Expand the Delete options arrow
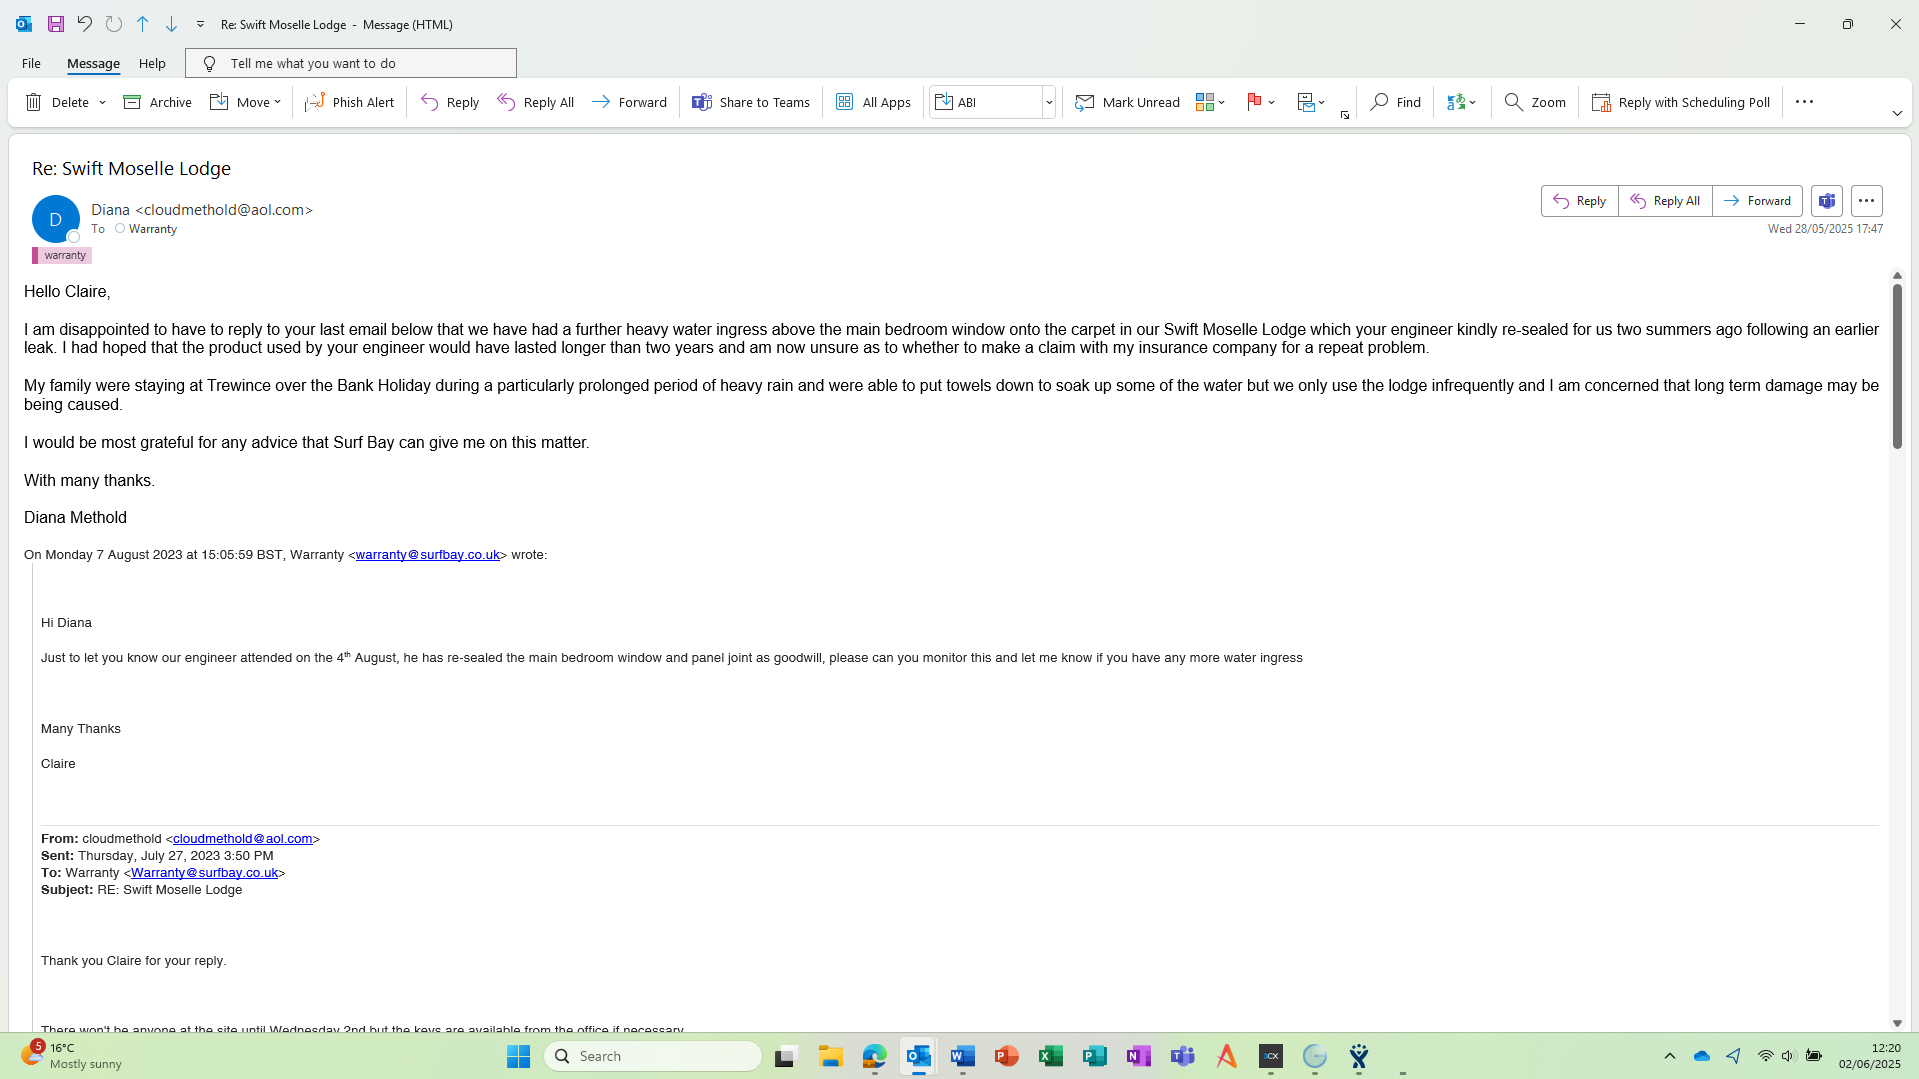Screen dimensions: 1919x1079 (x=102, y=102)
